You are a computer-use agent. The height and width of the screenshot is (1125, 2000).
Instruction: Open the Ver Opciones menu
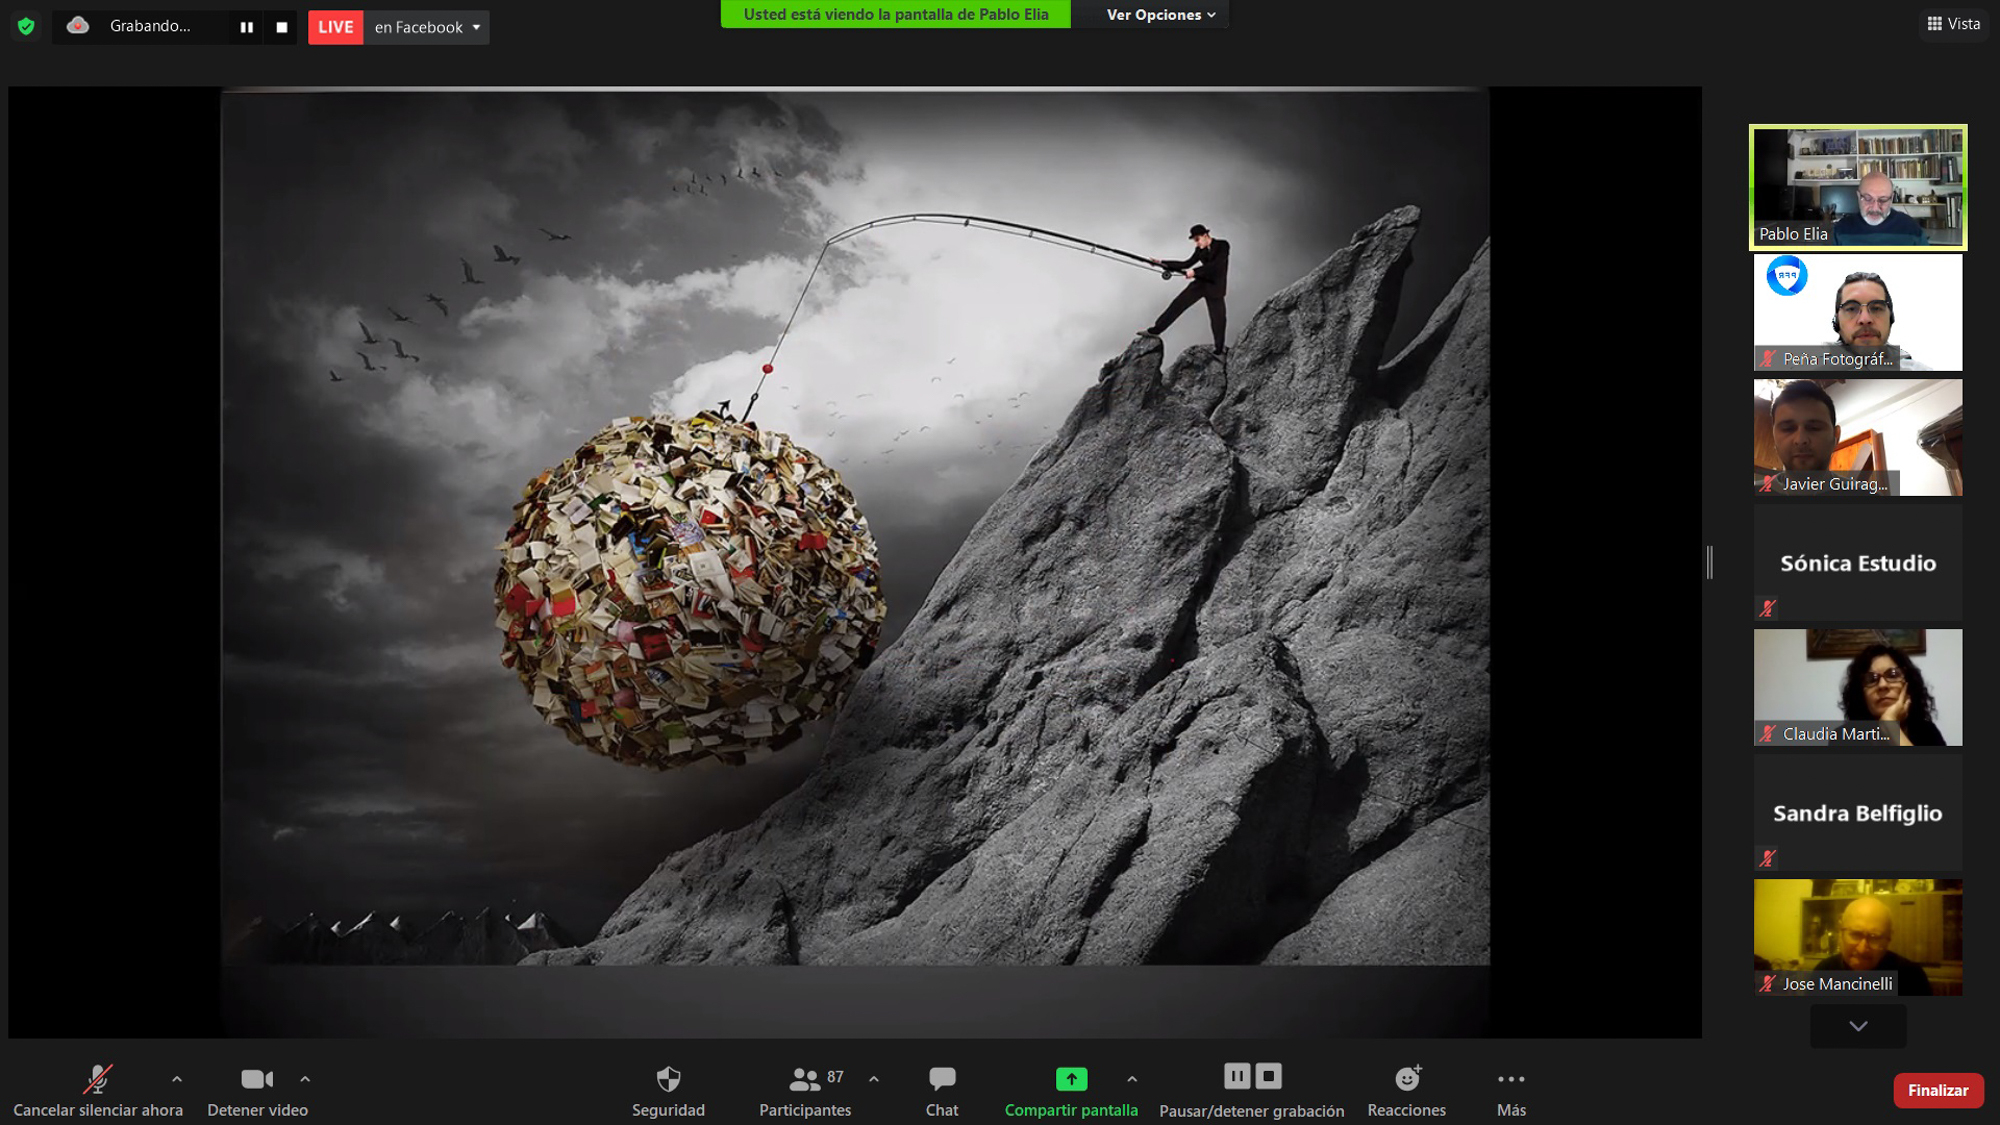tap(1161, 15)
